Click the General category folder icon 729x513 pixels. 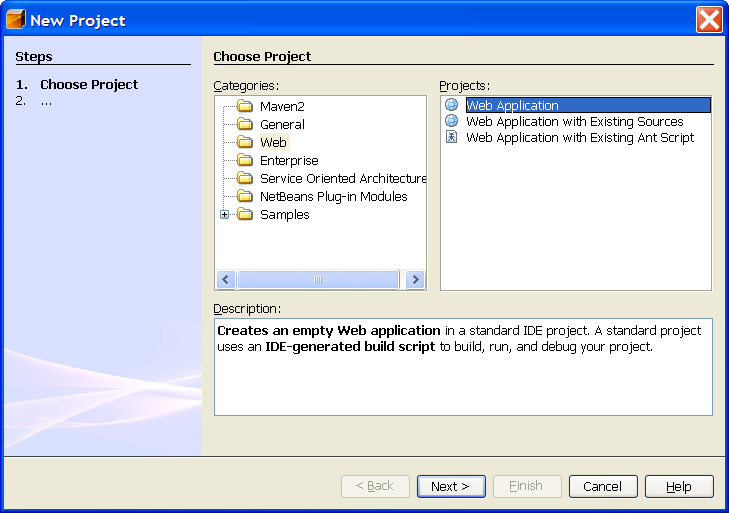[x=245, y=124]
